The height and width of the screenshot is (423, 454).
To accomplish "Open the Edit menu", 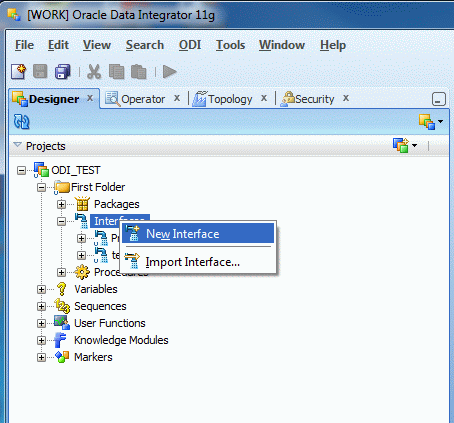I will [x=58, y=45].
